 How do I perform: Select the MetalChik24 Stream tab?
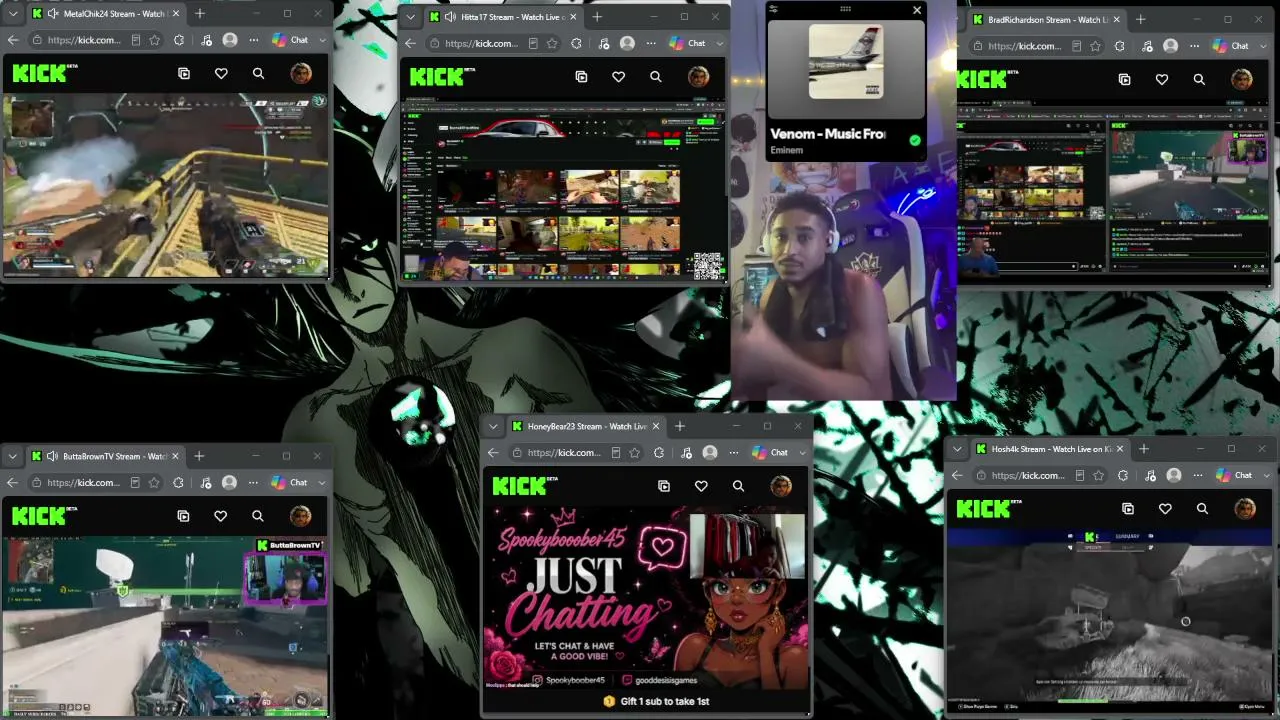(x=106, y=14)
